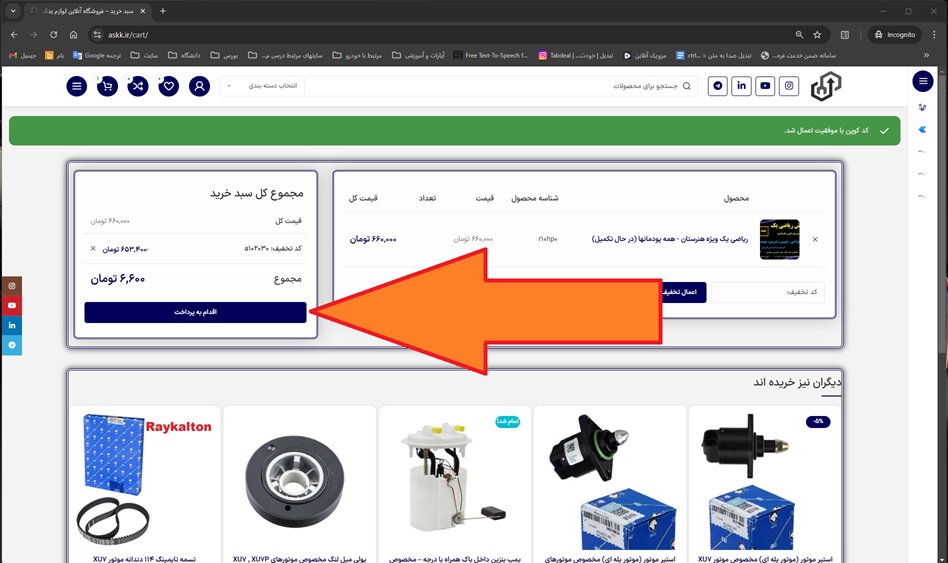
Task: Remove applied coupon 5102030 from totals
Action: 93,248
